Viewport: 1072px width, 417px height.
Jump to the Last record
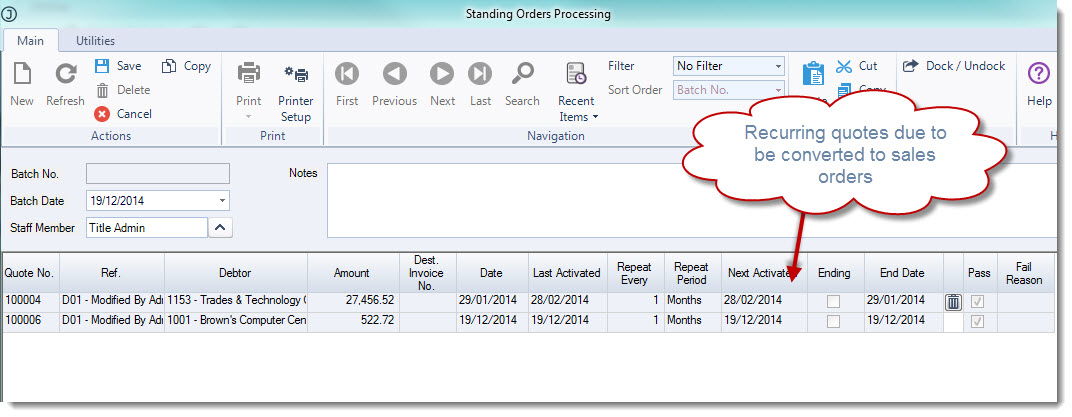click(x=480, y=84)
